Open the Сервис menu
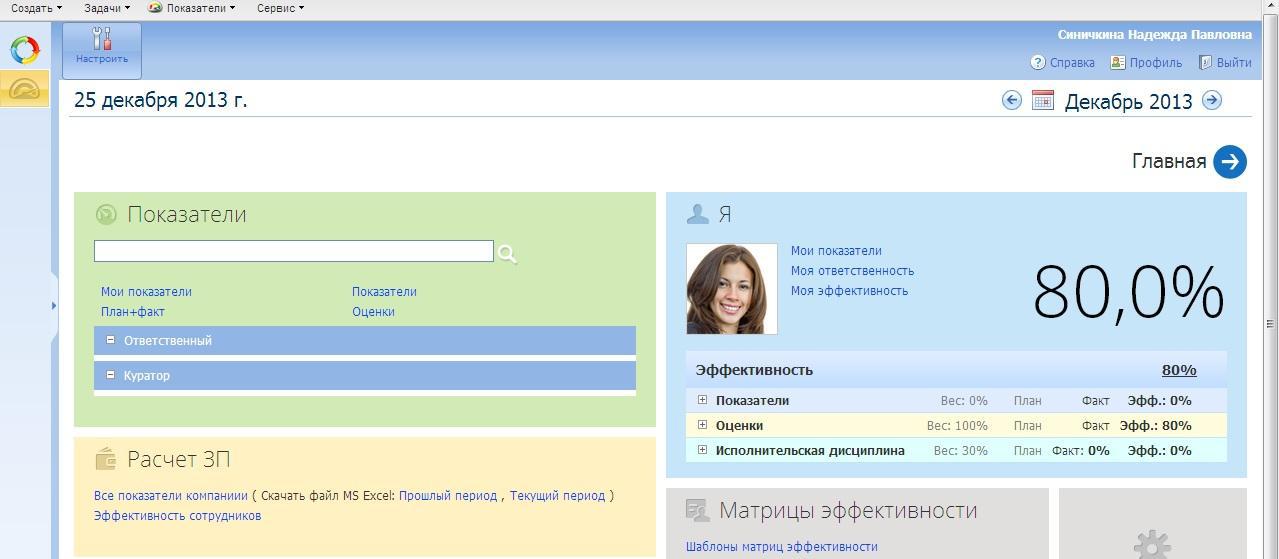1279x559 pixels. (x=280, y=8)
